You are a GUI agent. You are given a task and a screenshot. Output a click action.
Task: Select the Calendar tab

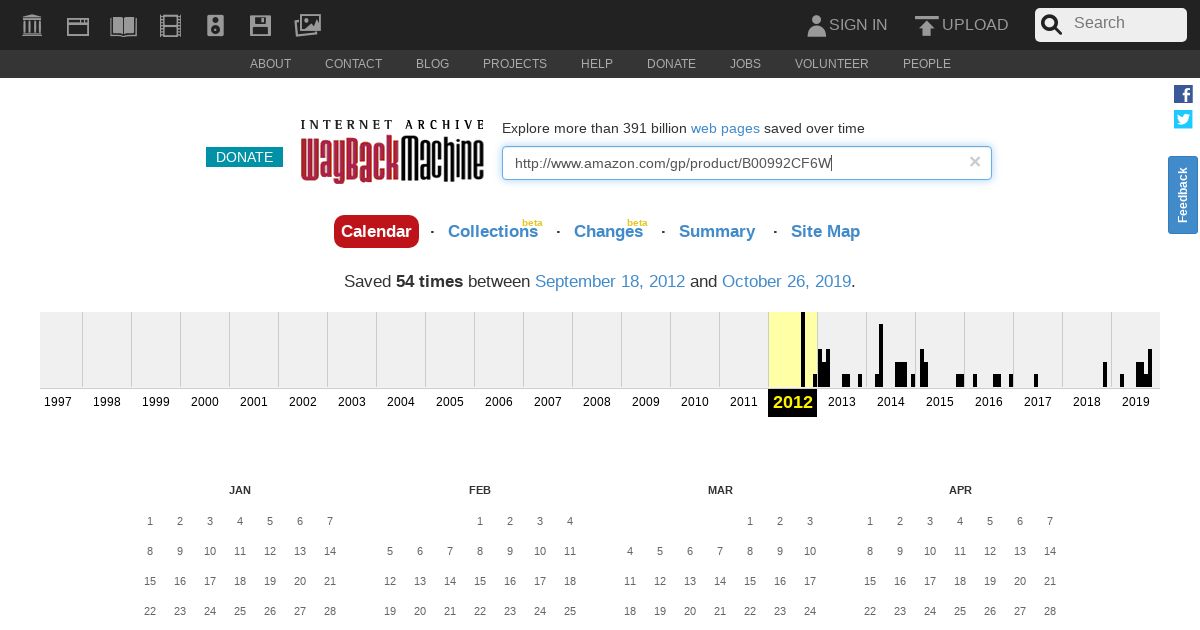tap(376, 231)
